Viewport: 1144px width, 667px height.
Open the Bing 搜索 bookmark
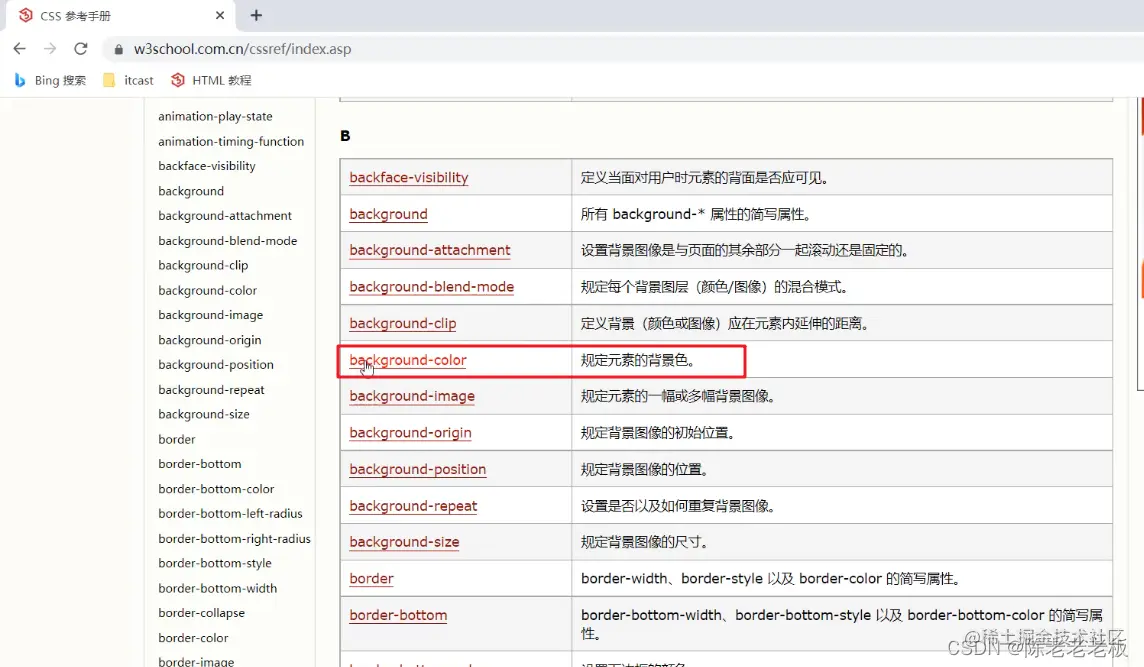[50, 80]
